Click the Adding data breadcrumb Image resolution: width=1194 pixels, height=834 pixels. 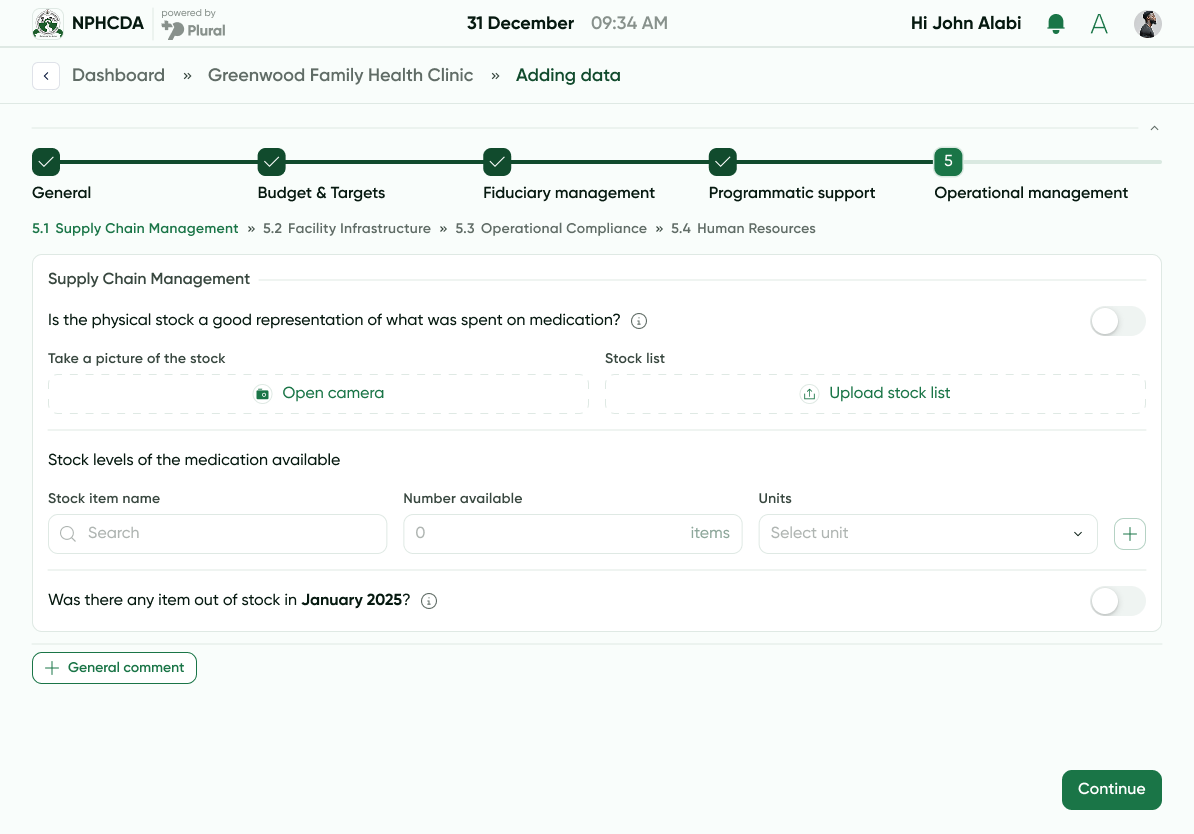(568, 75)
